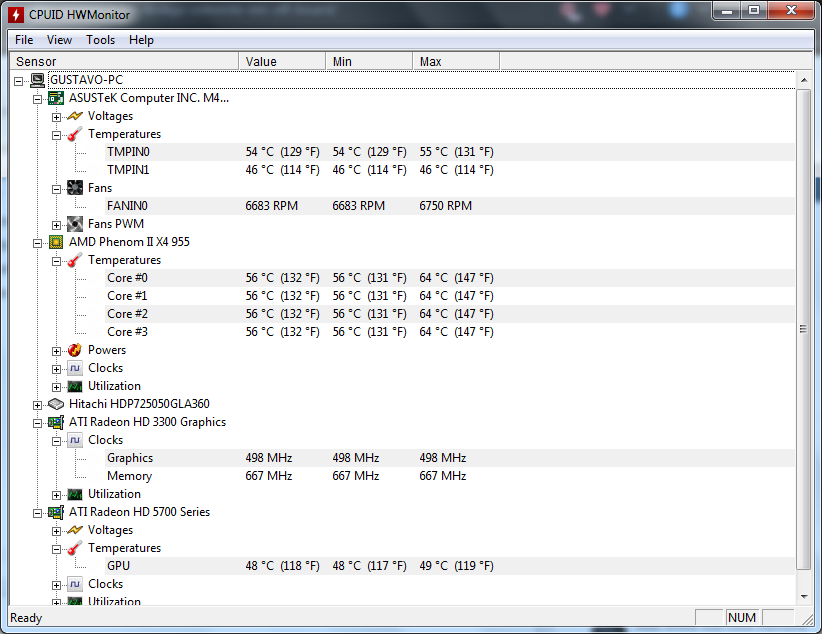Screen dimensions: 822x634
Task: Click the flame icon next to Powers
Action: 75,350
